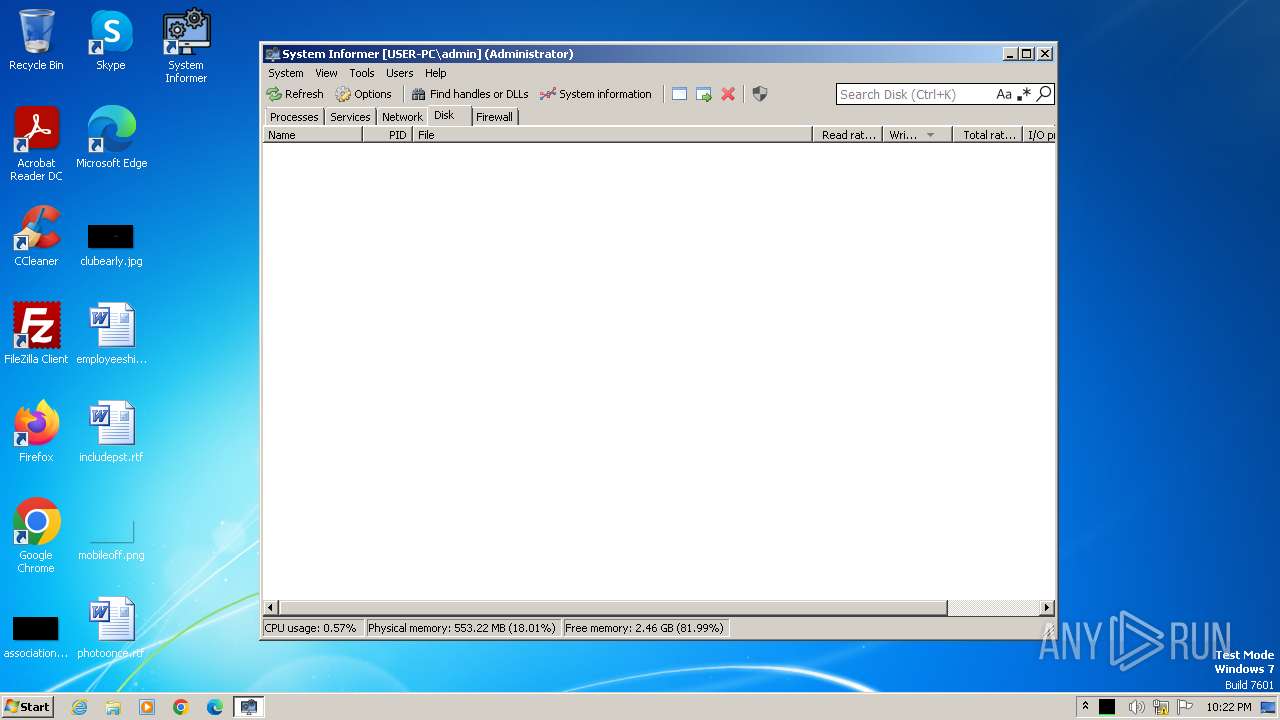The width and height of the screenshot is (1280, 720).
Task: Select the Recycle Bin desktop icon
Action: (x=36, y=40)
